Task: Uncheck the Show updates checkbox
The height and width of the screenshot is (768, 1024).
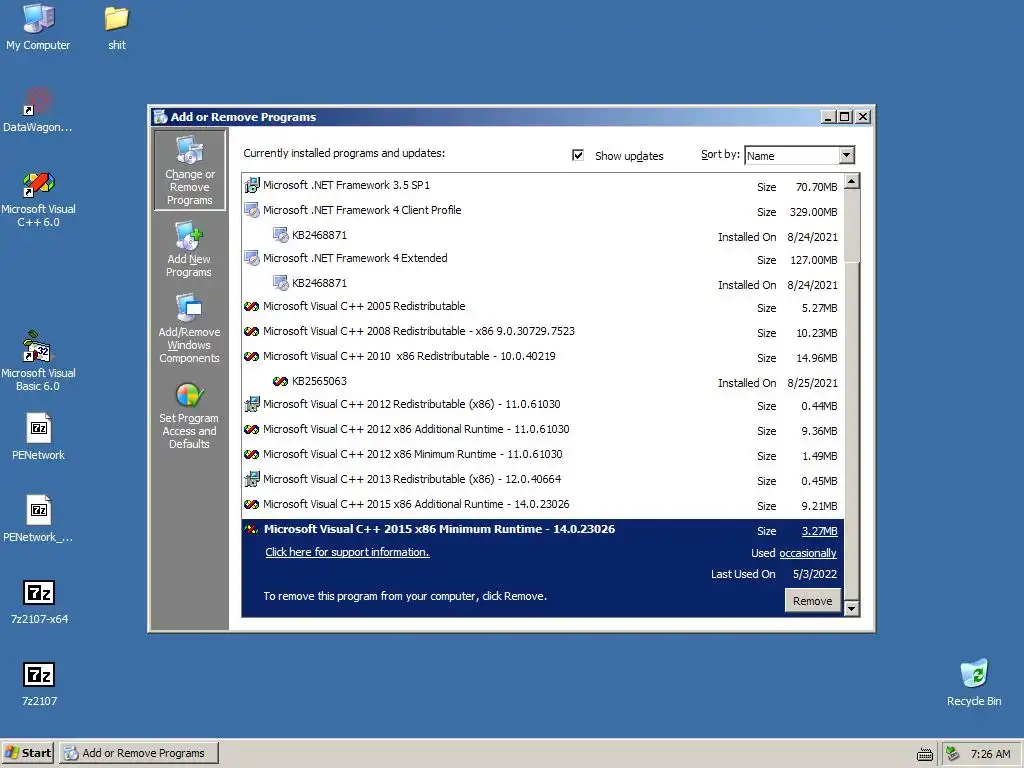Action: 577,155
